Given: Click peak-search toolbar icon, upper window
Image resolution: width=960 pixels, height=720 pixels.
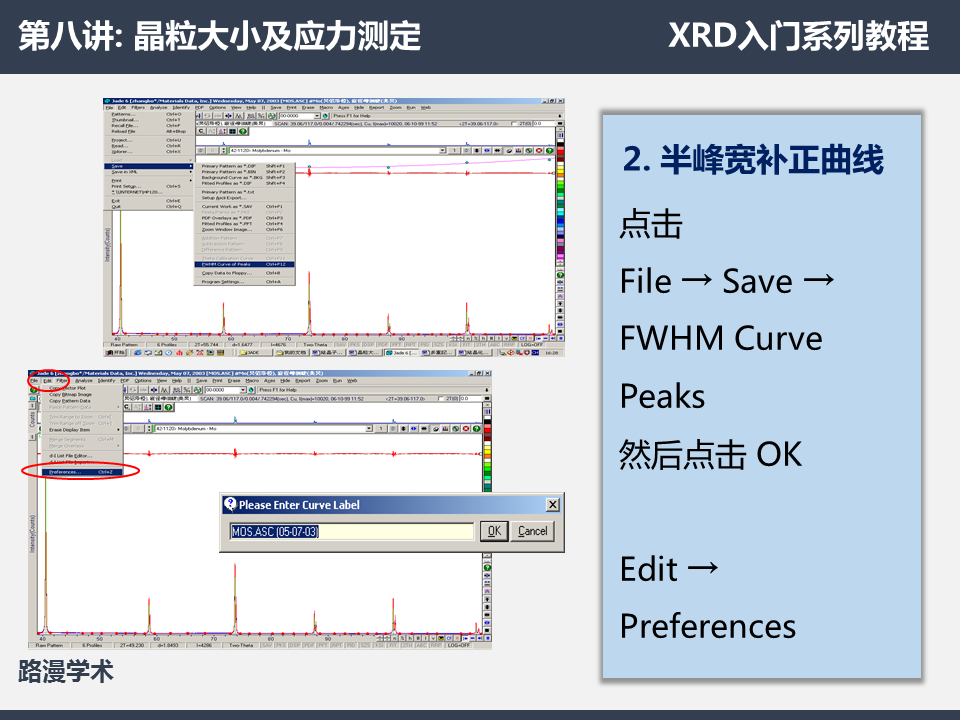Looking at the screenshot, I should pos(239,116).
